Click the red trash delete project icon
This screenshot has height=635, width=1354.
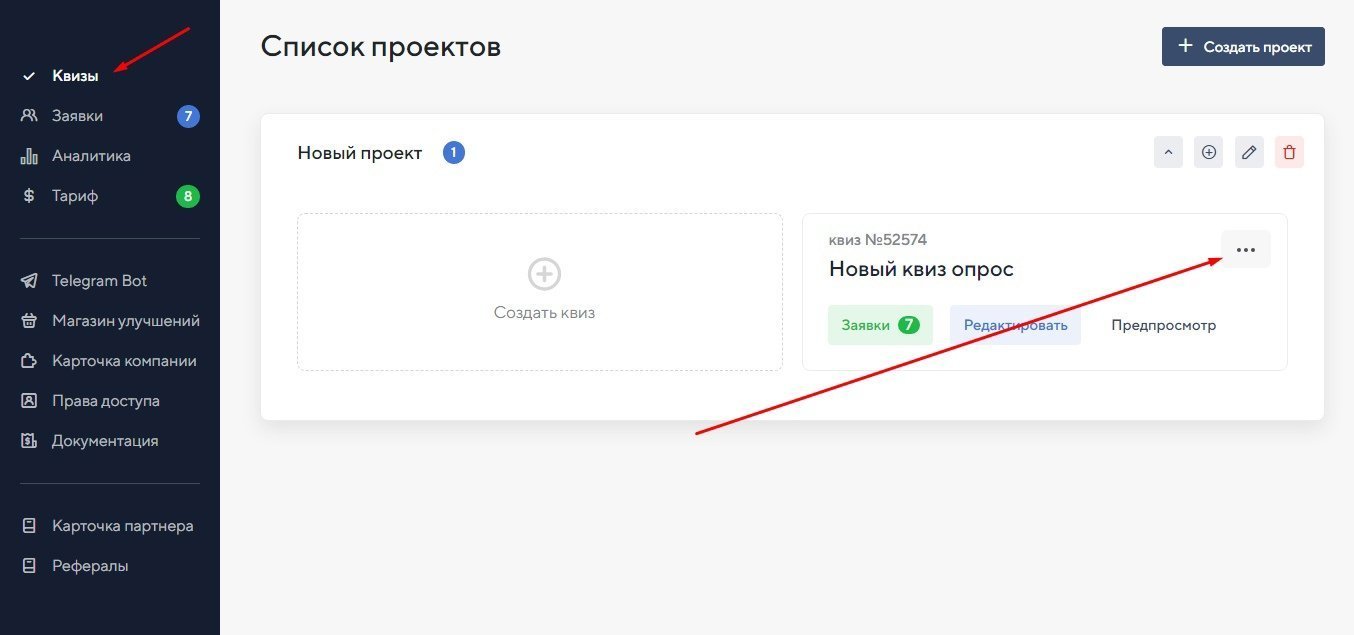click(1289, 153)
